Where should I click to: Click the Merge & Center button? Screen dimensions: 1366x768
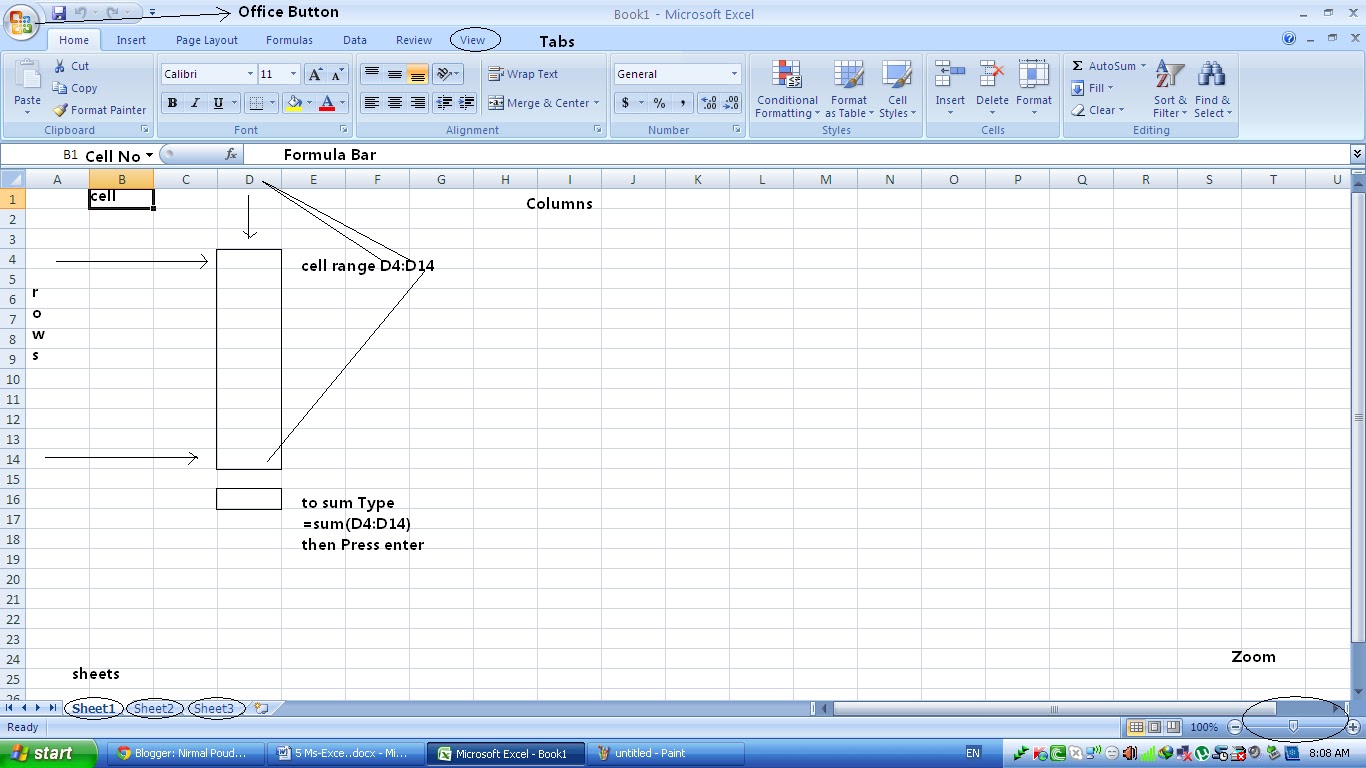(x=543, y=103)
